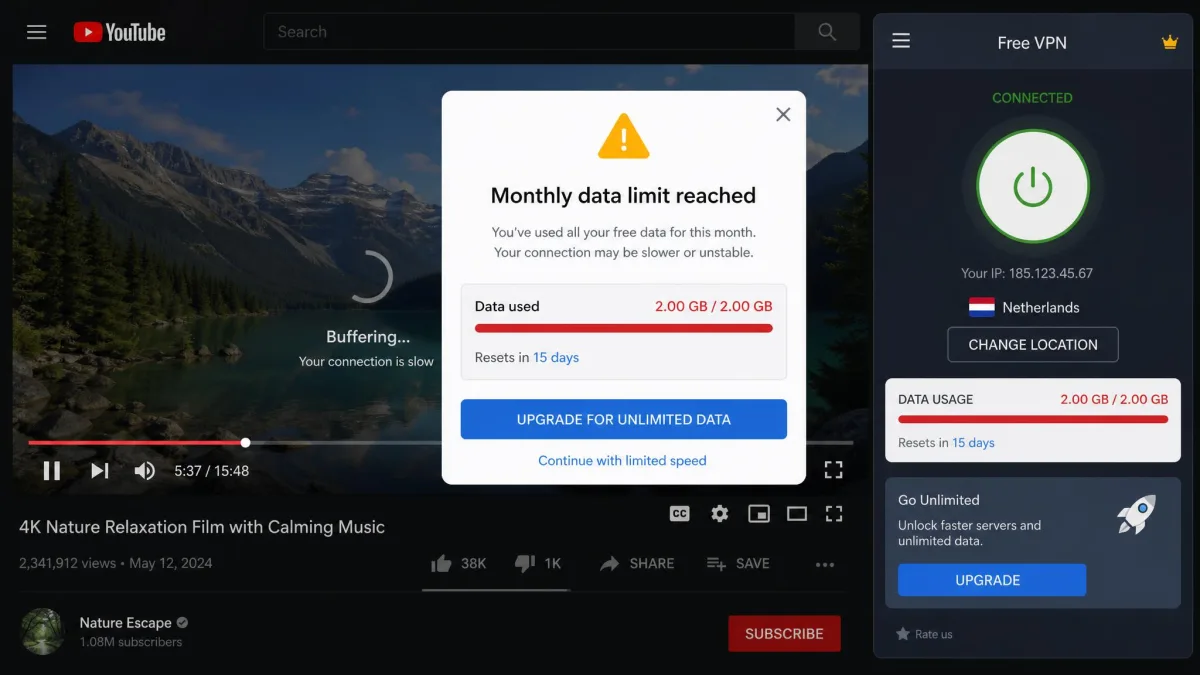
Task: Click the 2,341,912 views text
Action: (68, 563)
